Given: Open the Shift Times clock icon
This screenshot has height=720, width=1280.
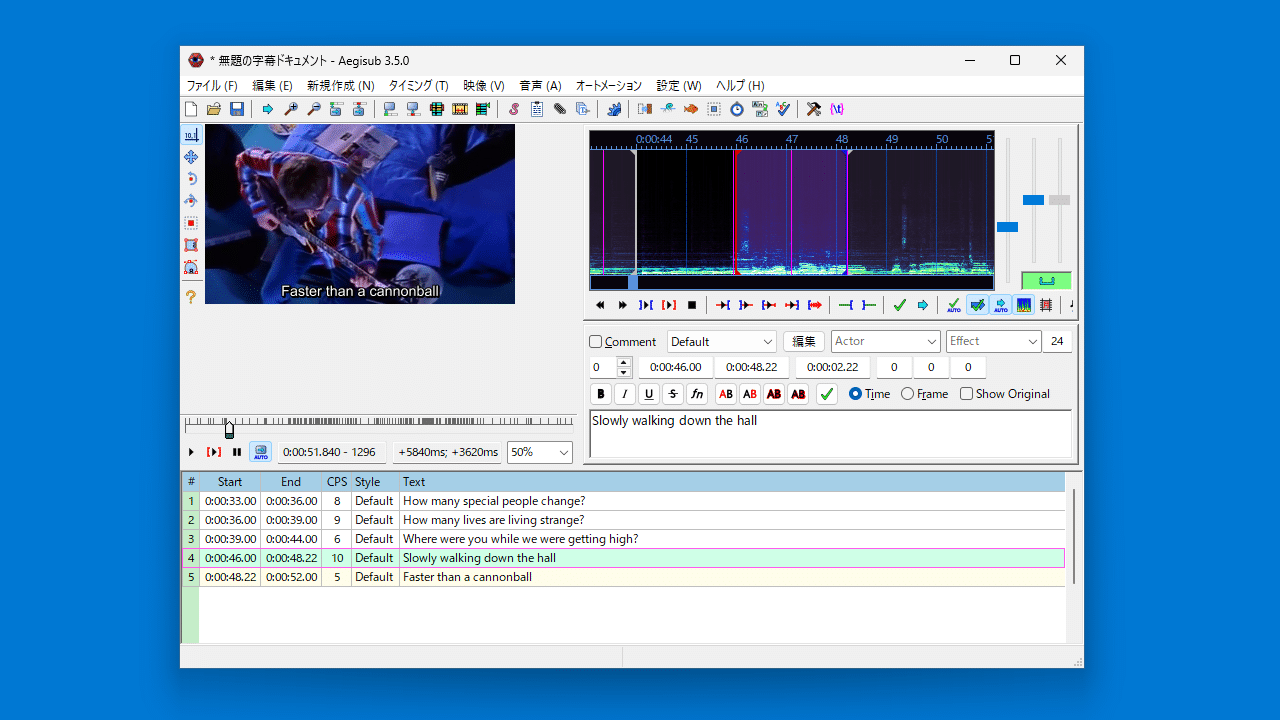Looking at the screenshot, I should [737, 109].
